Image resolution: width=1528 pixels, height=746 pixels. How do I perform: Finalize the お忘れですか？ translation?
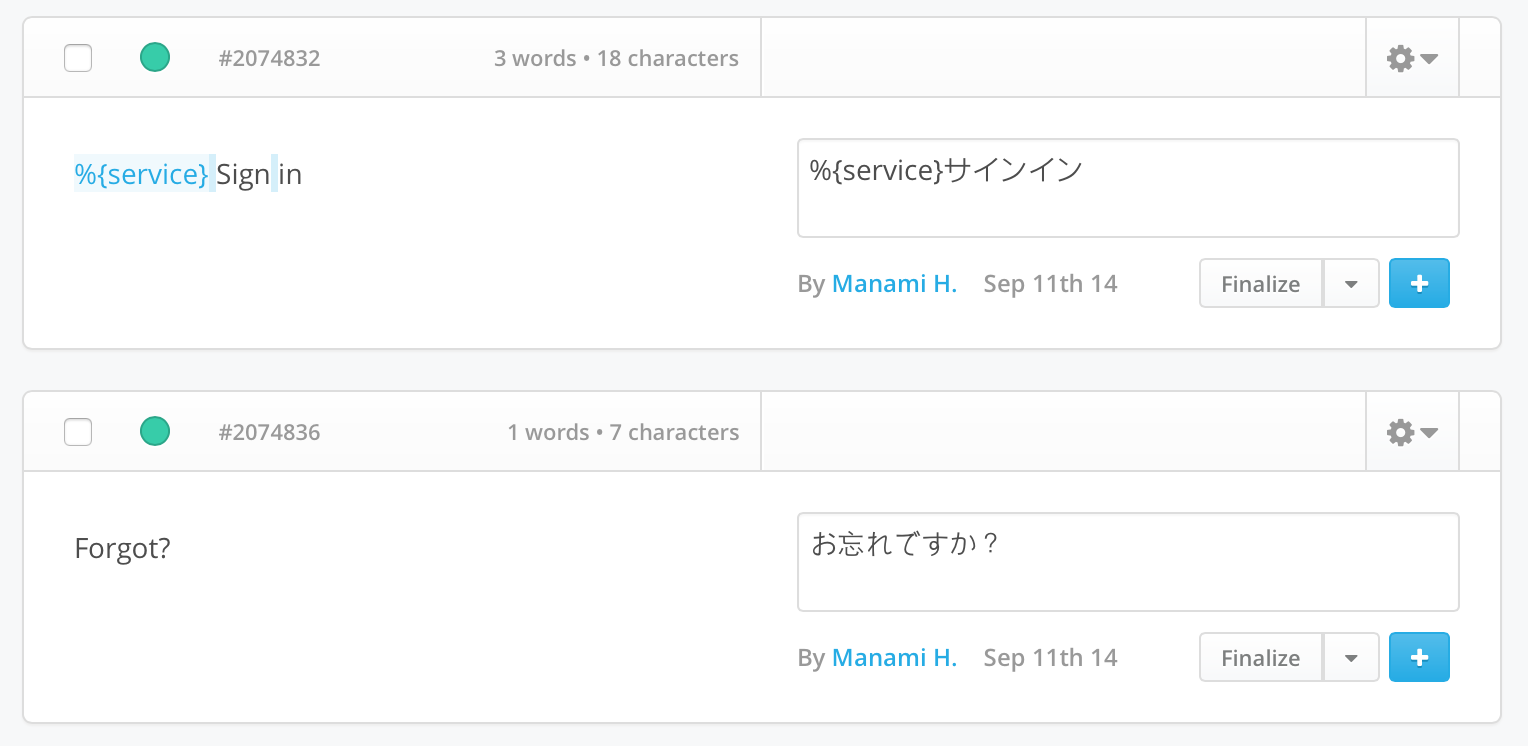pos(1261,657)
